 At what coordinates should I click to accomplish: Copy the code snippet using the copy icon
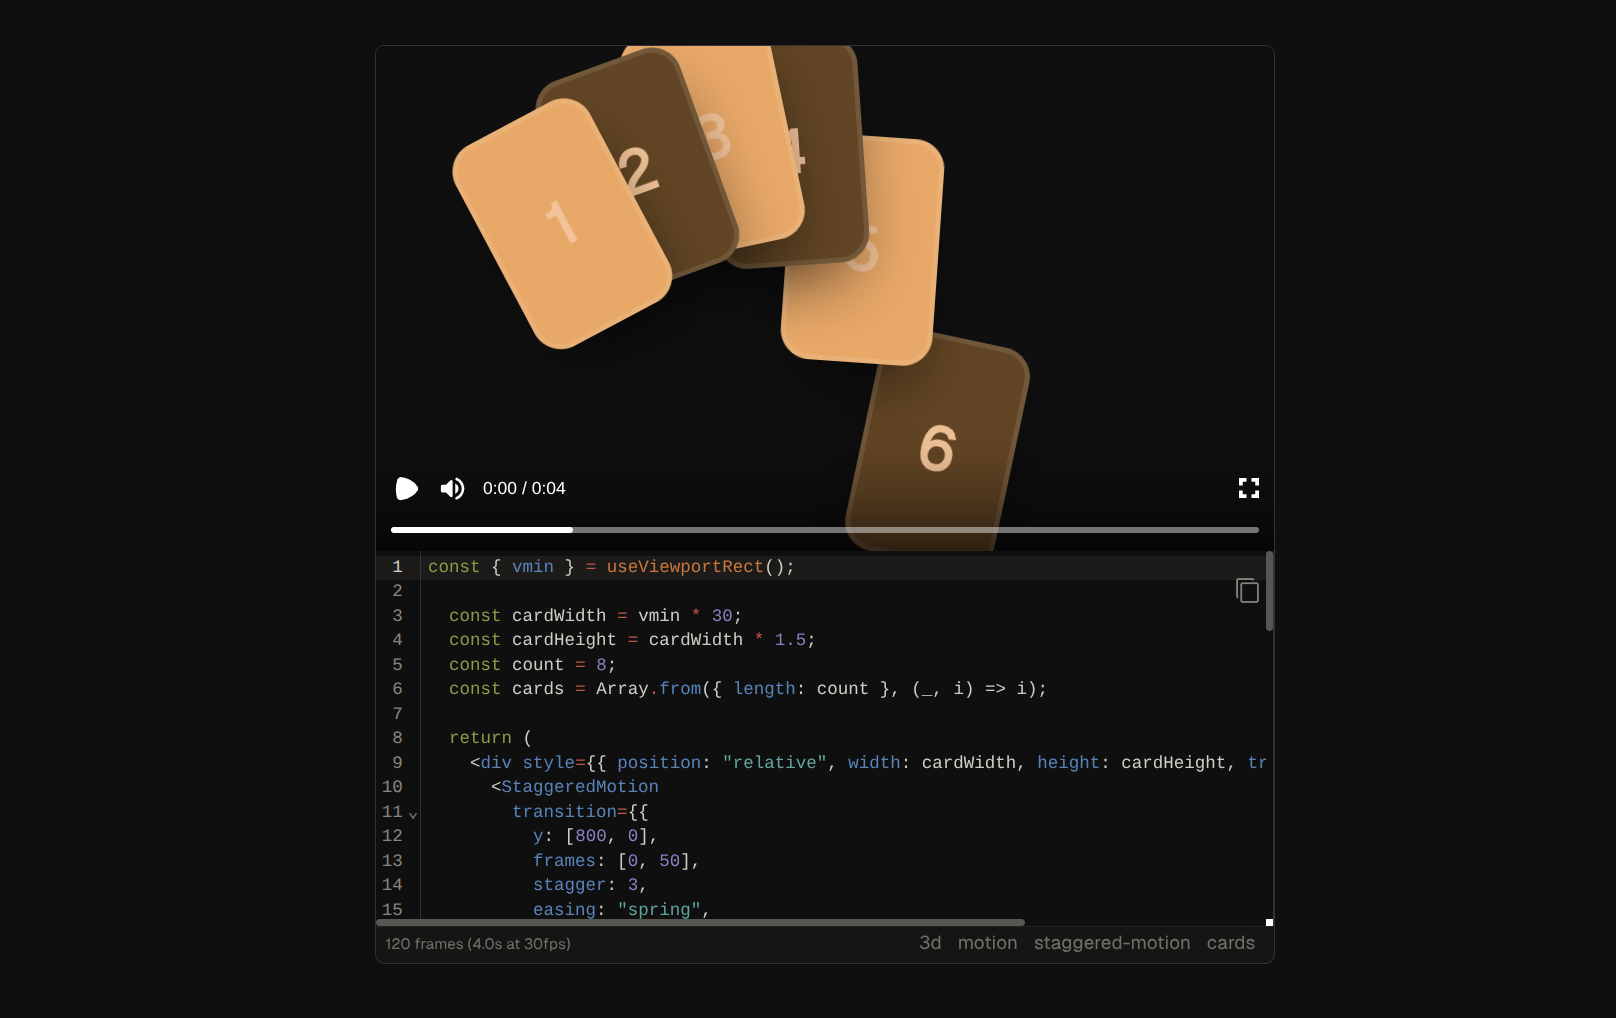click(x=1248, y=591)
